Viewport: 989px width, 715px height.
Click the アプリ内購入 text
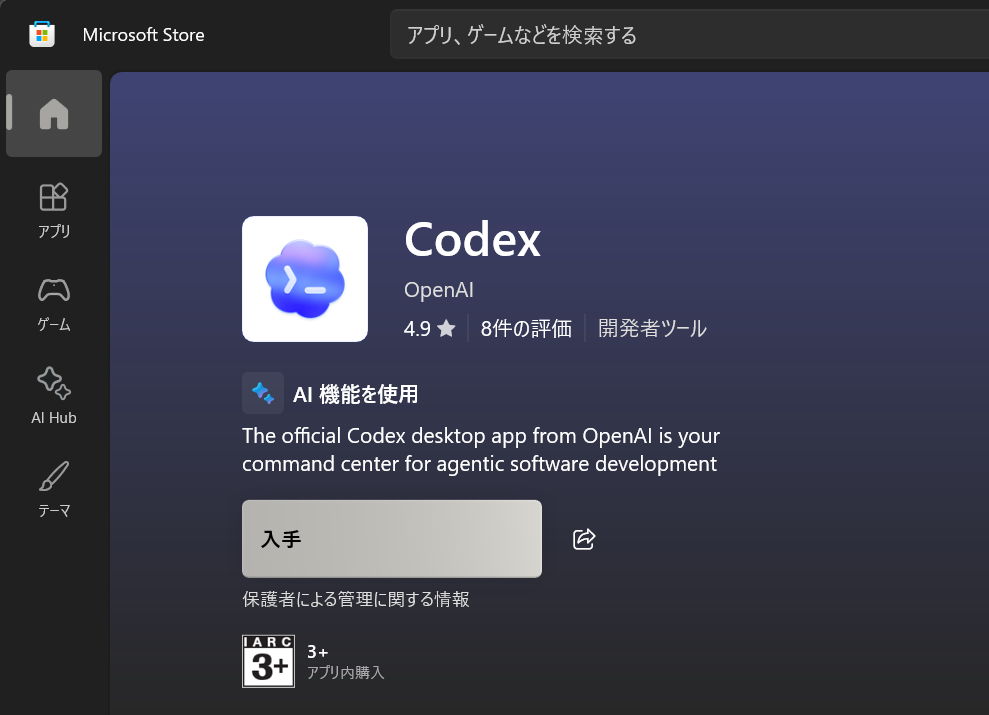click(x=346, y=672)
